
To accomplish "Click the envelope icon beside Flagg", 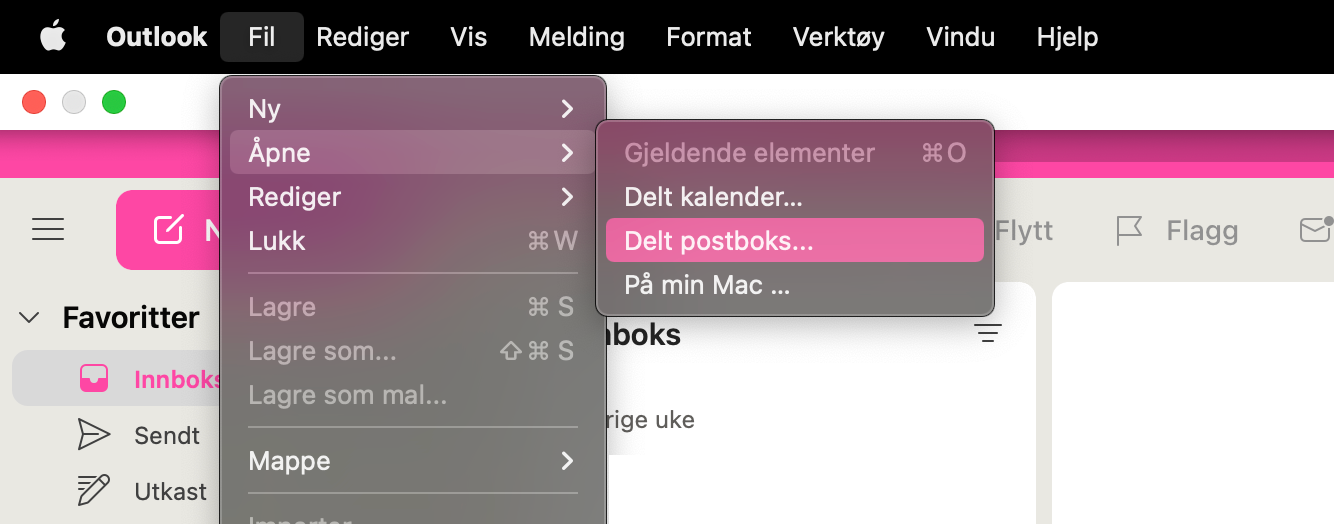I will [1316, 230].
